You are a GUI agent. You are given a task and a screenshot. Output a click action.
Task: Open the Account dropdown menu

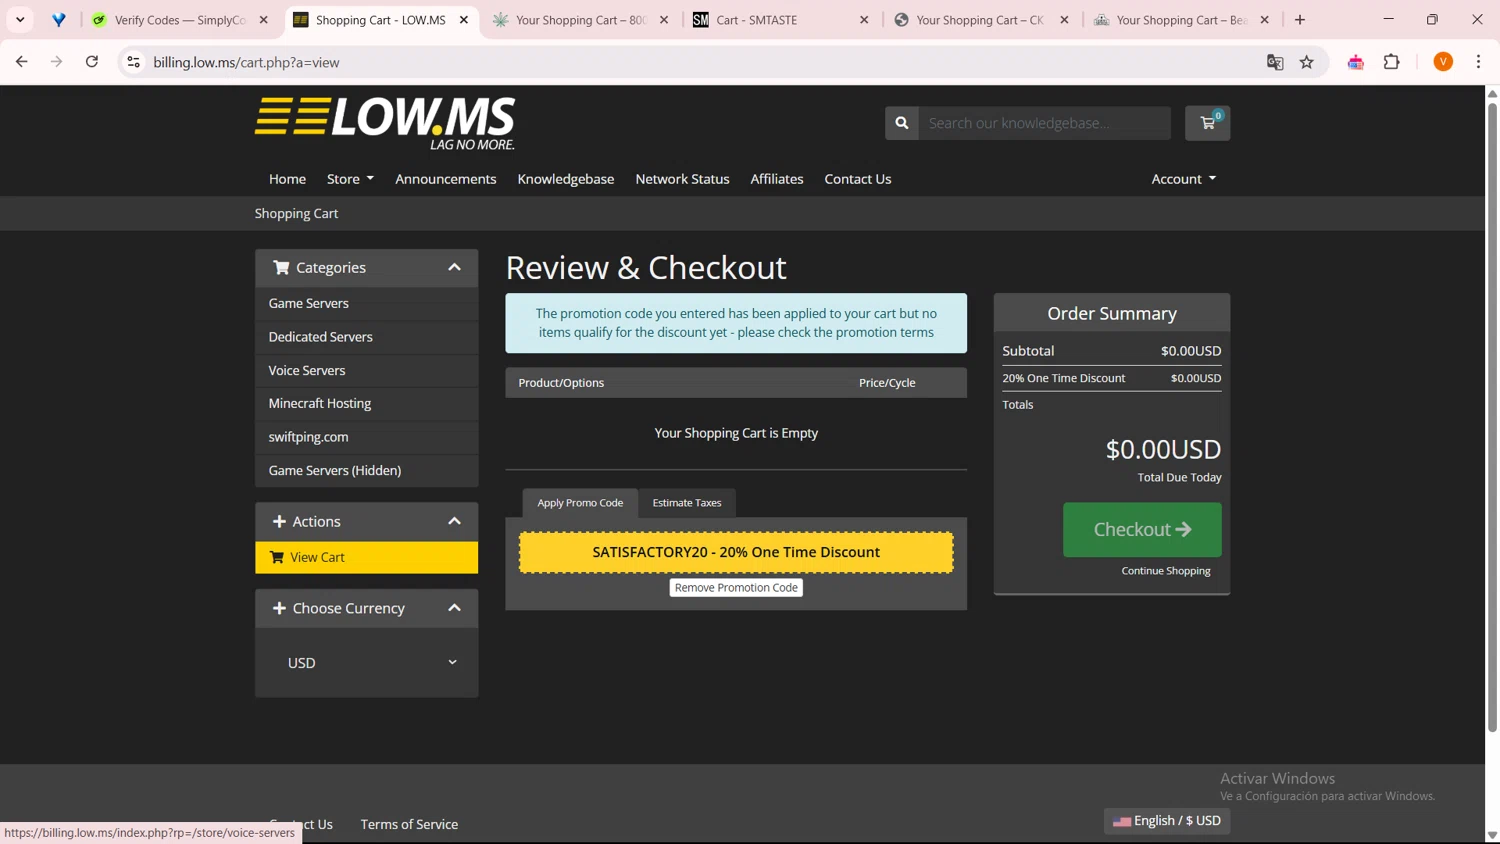tap(1183, 179)
